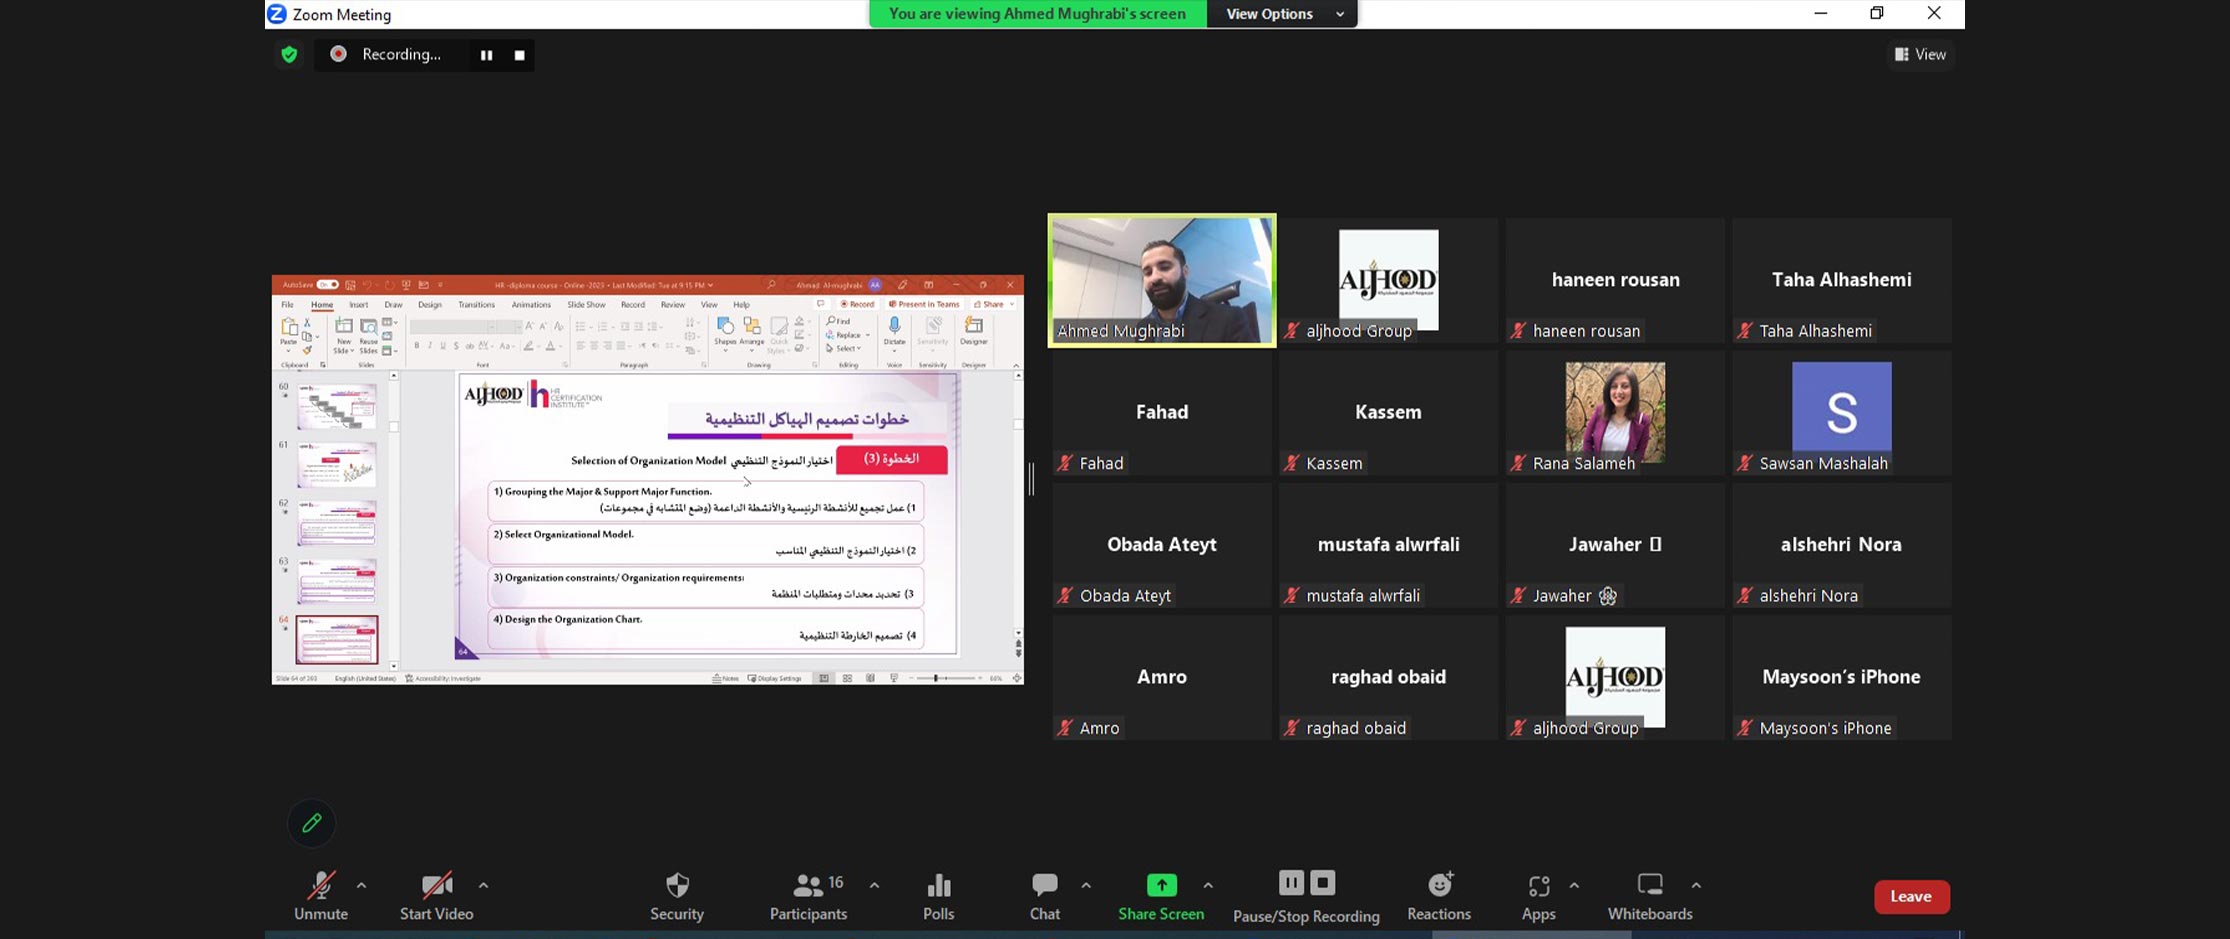The width and height of the screenshot is (2230, 939).
Task: Open the Reactions emoji menu
Action: click(x=1438, y=896)
